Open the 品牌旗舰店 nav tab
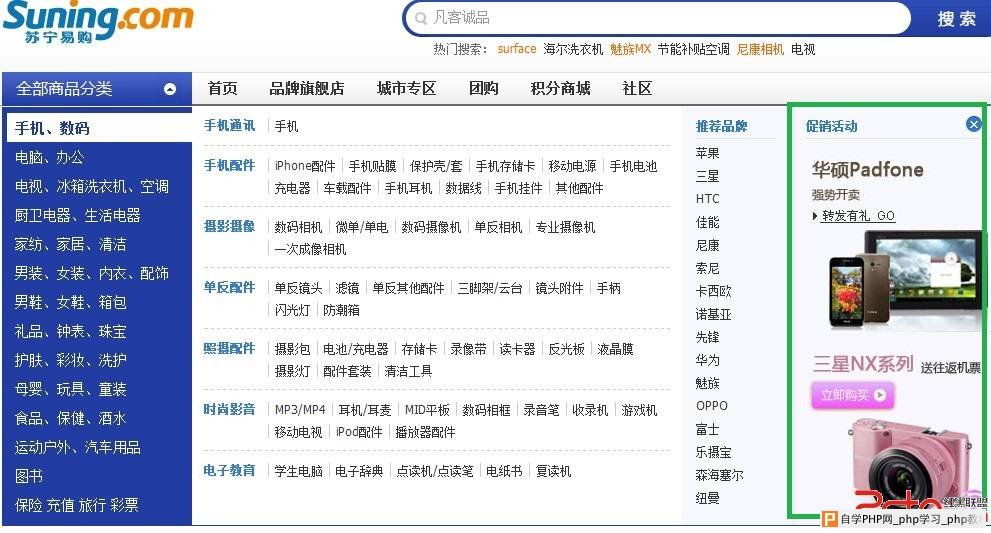Viewport: 991px width, 533px height. [307, 89]
